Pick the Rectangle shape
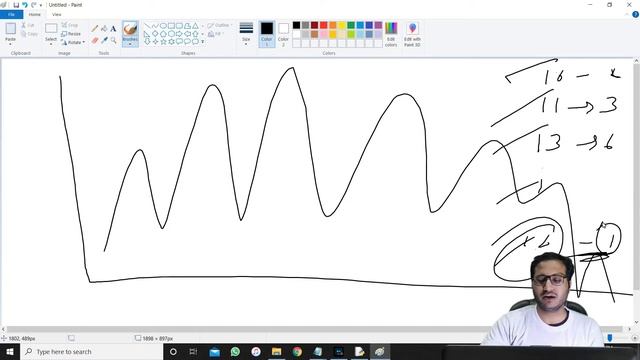The image size is (640, 360). pos(171,26)
